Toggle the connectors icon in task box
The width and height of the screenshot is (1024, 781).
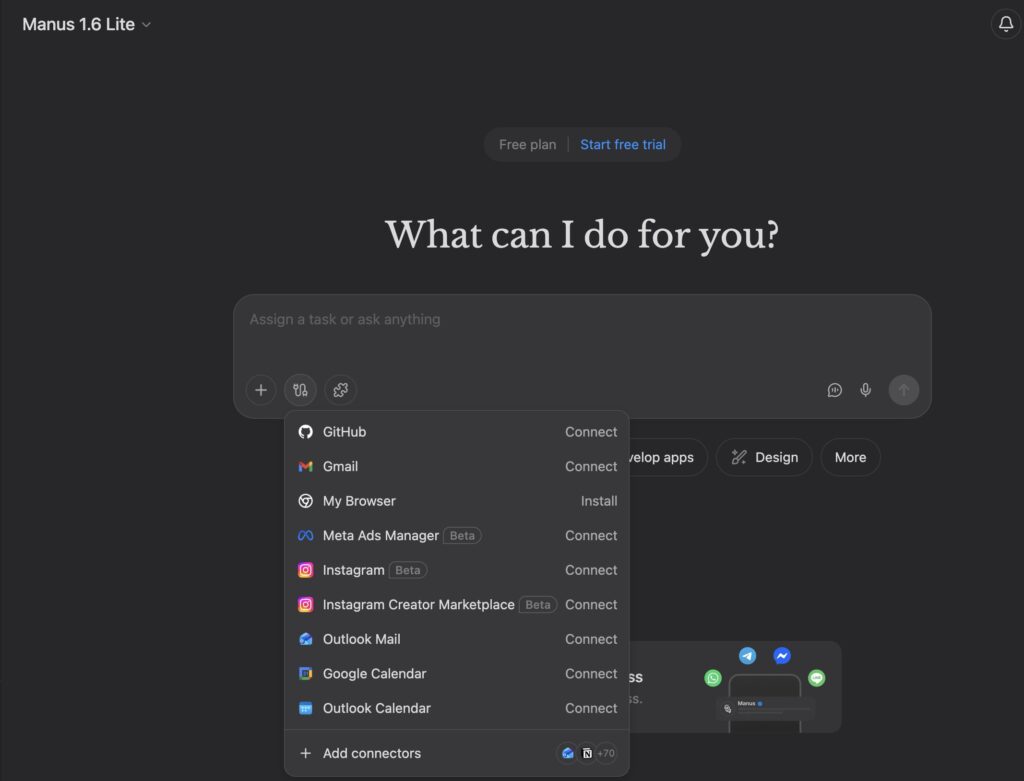click(x=300, y=390)
